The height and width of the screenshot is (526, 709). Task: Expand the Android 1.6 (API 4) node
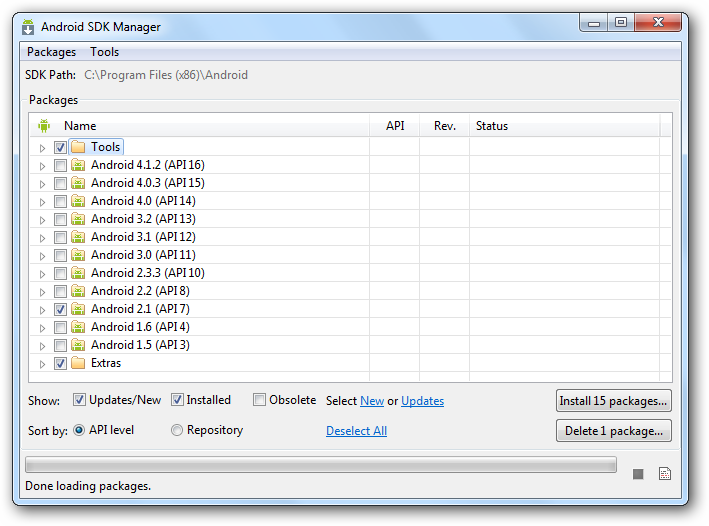pos(43,328)
